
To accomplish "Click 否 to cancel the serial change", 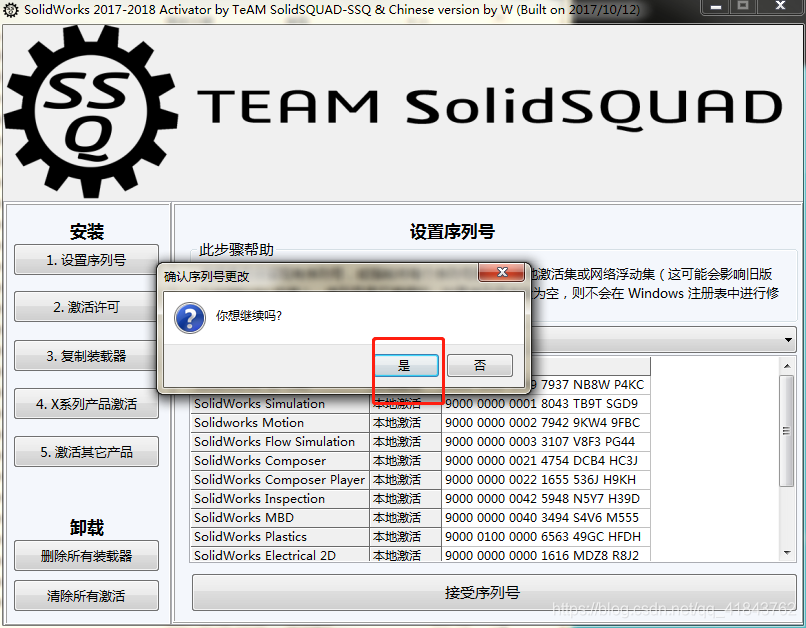I will click(480, 365).
